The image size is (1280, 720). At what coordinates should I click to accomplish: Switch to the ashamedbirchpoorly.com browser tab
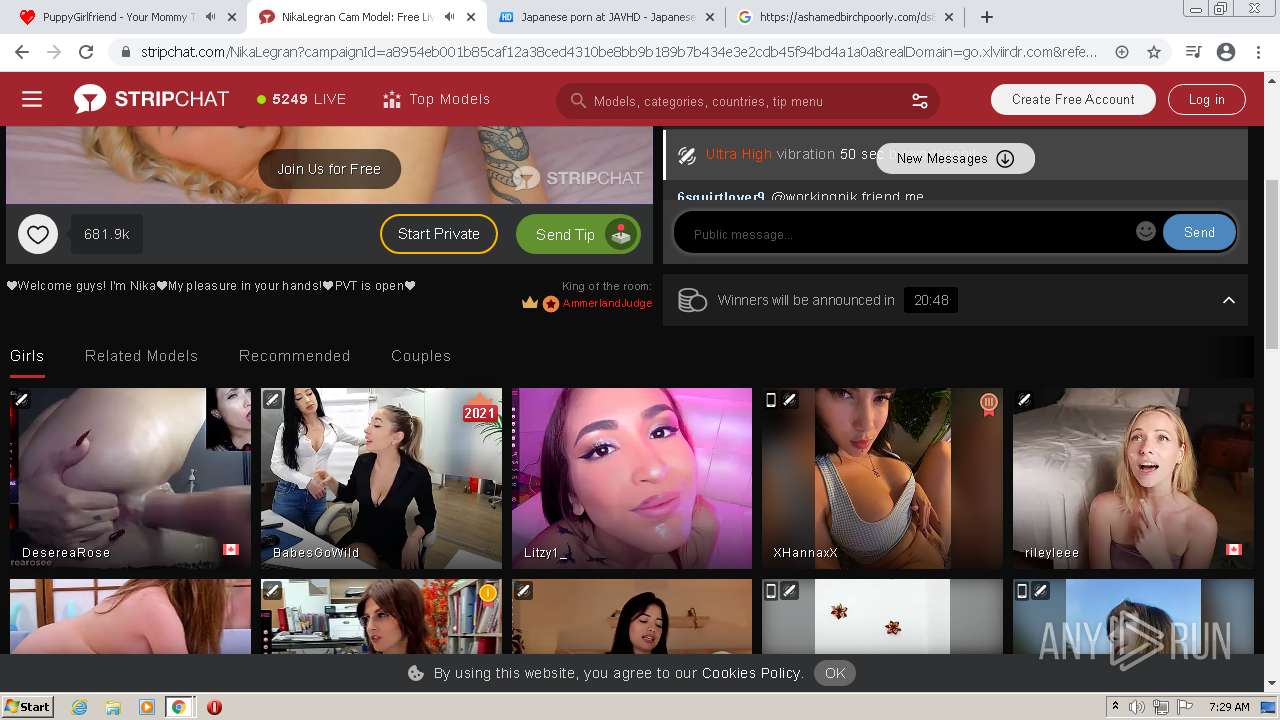click(x=846, y=17)
